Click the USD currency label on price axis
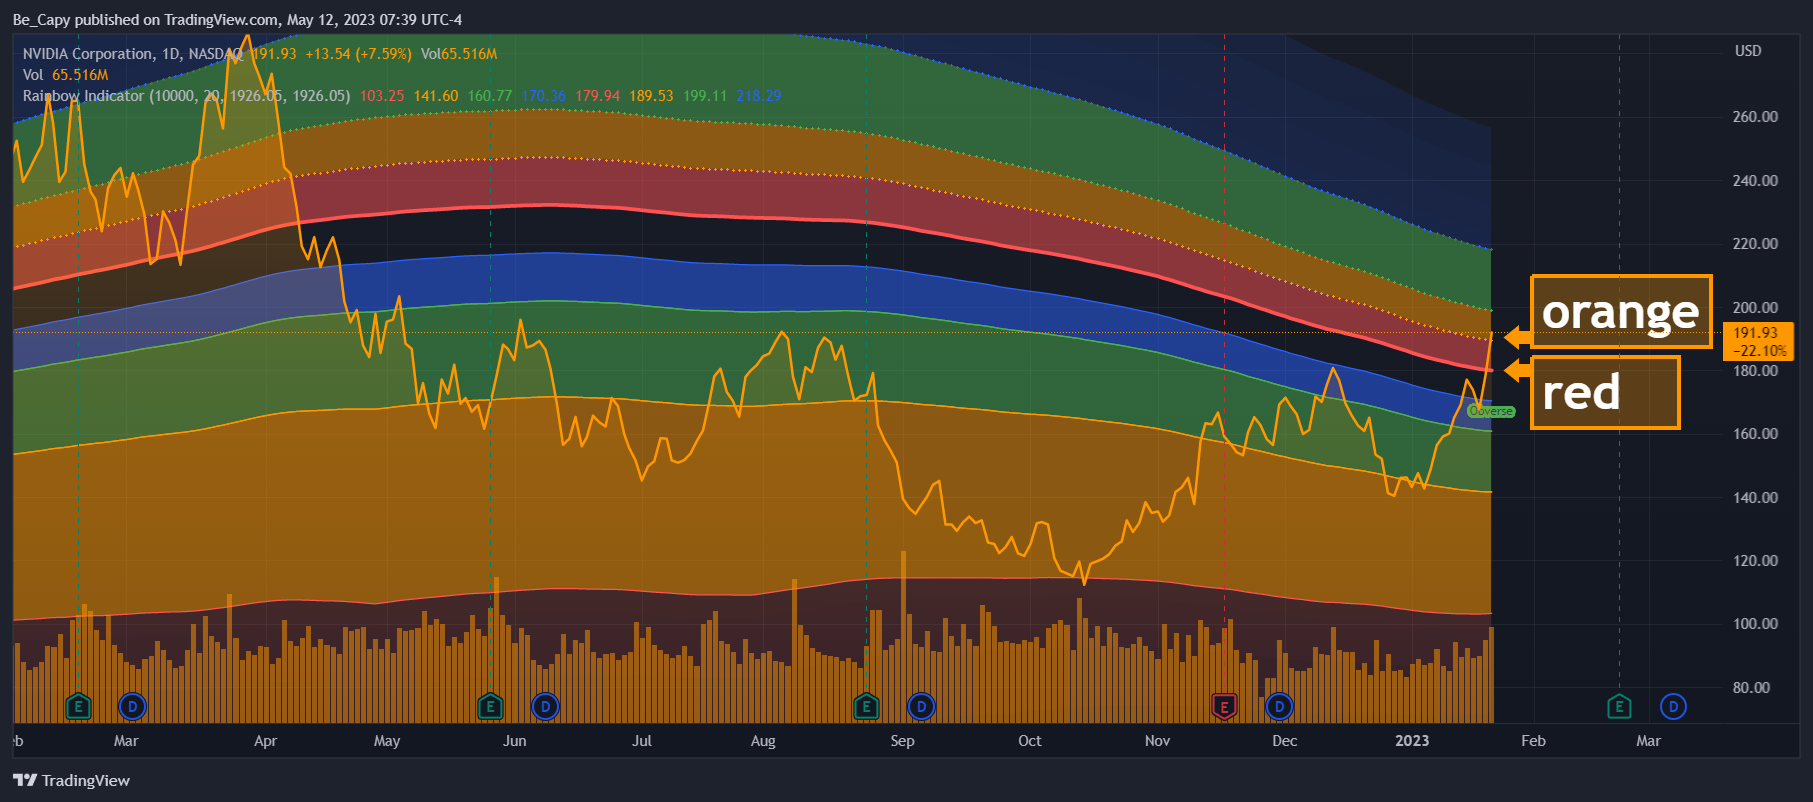 click(1748, 51)
